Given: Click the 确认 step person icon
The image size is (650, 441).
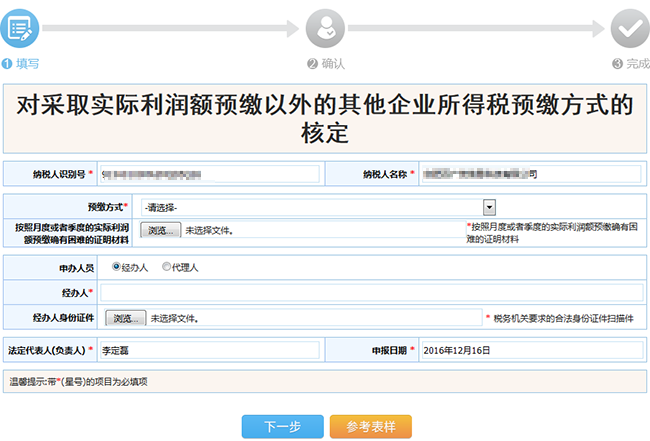Looking at the screenshot, I should coord(325,28).
